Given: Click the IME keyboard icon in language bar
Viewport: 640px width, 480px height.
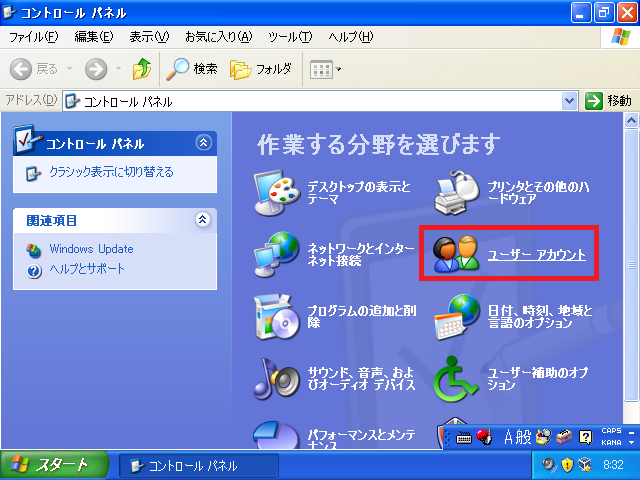Looking at the screenshot, I should coord(464,438).
